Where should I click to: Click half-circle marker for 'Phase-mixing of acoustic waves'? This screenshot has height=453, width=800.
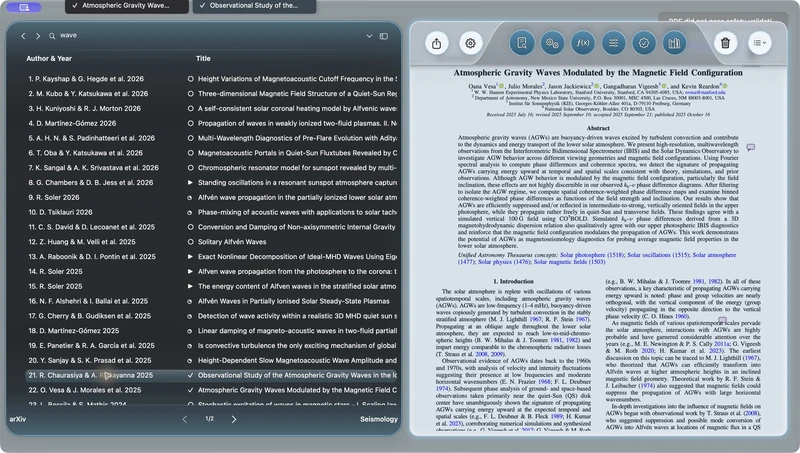tap(190, 213)
